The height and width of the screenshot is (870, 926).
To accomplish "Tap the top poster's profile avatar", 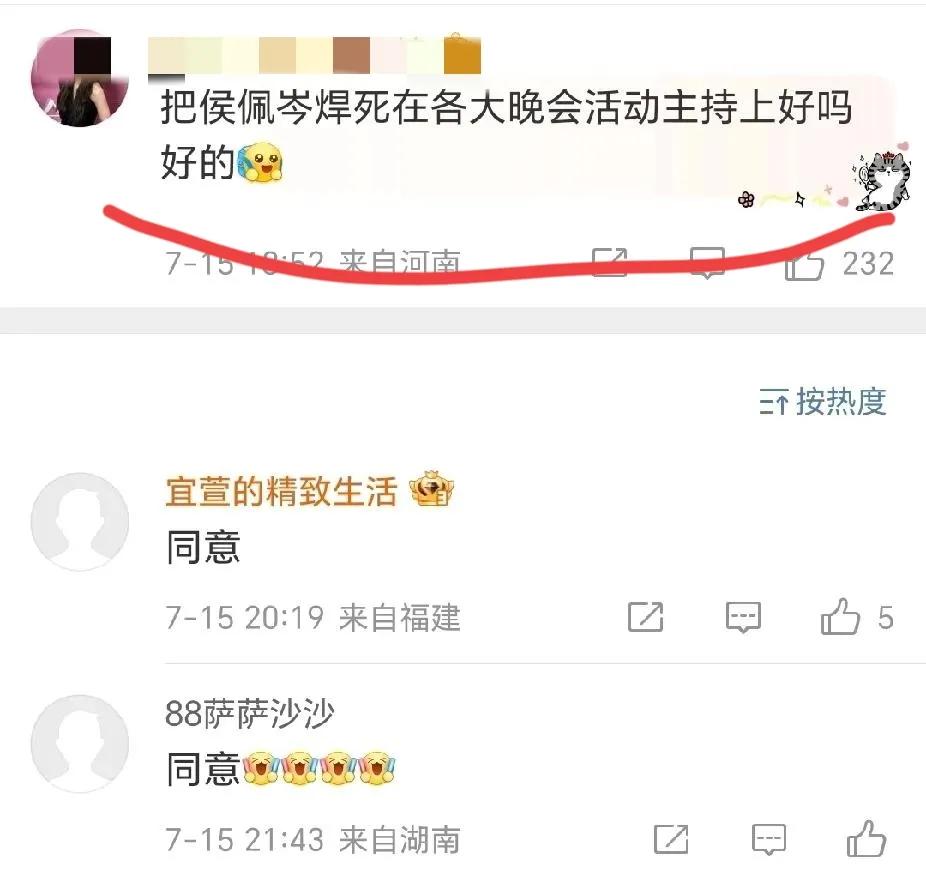I will pyautogui.click(x=80, y=77).
